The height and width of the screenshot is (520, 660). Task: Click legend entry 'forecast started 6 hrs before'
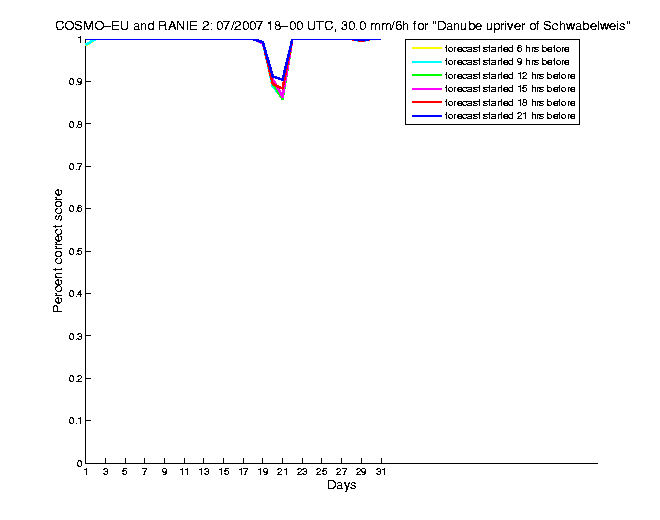click(507, 49)
